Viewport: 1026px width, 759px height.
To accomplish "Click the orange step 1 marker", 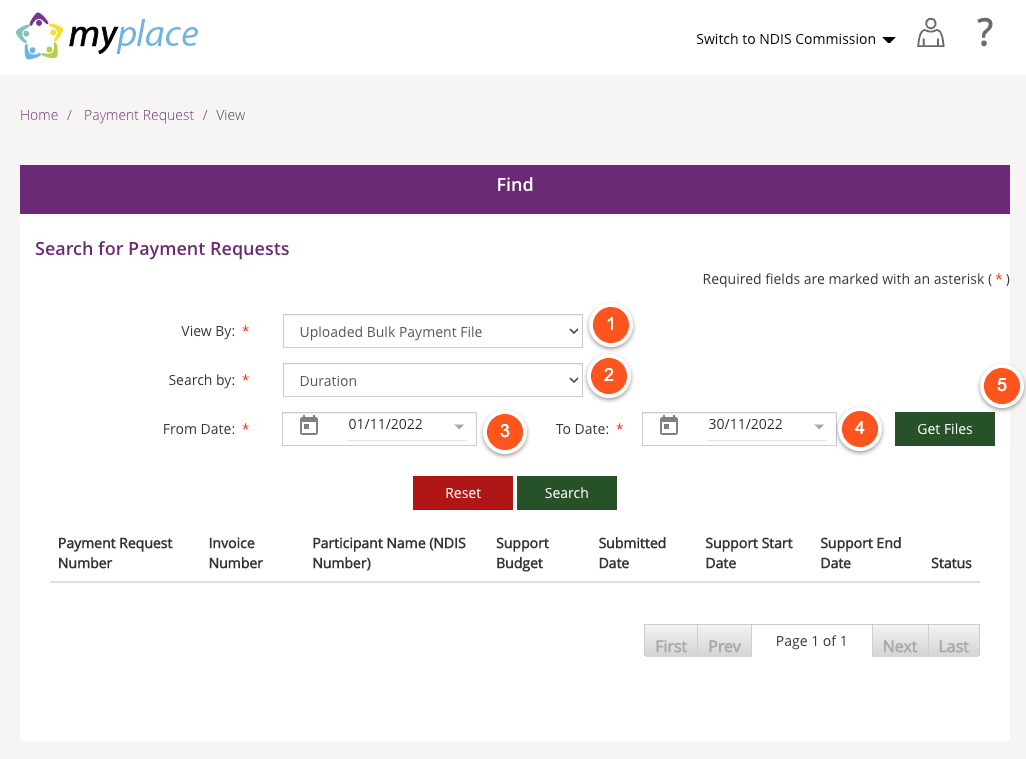I will [x=610, y=325].
